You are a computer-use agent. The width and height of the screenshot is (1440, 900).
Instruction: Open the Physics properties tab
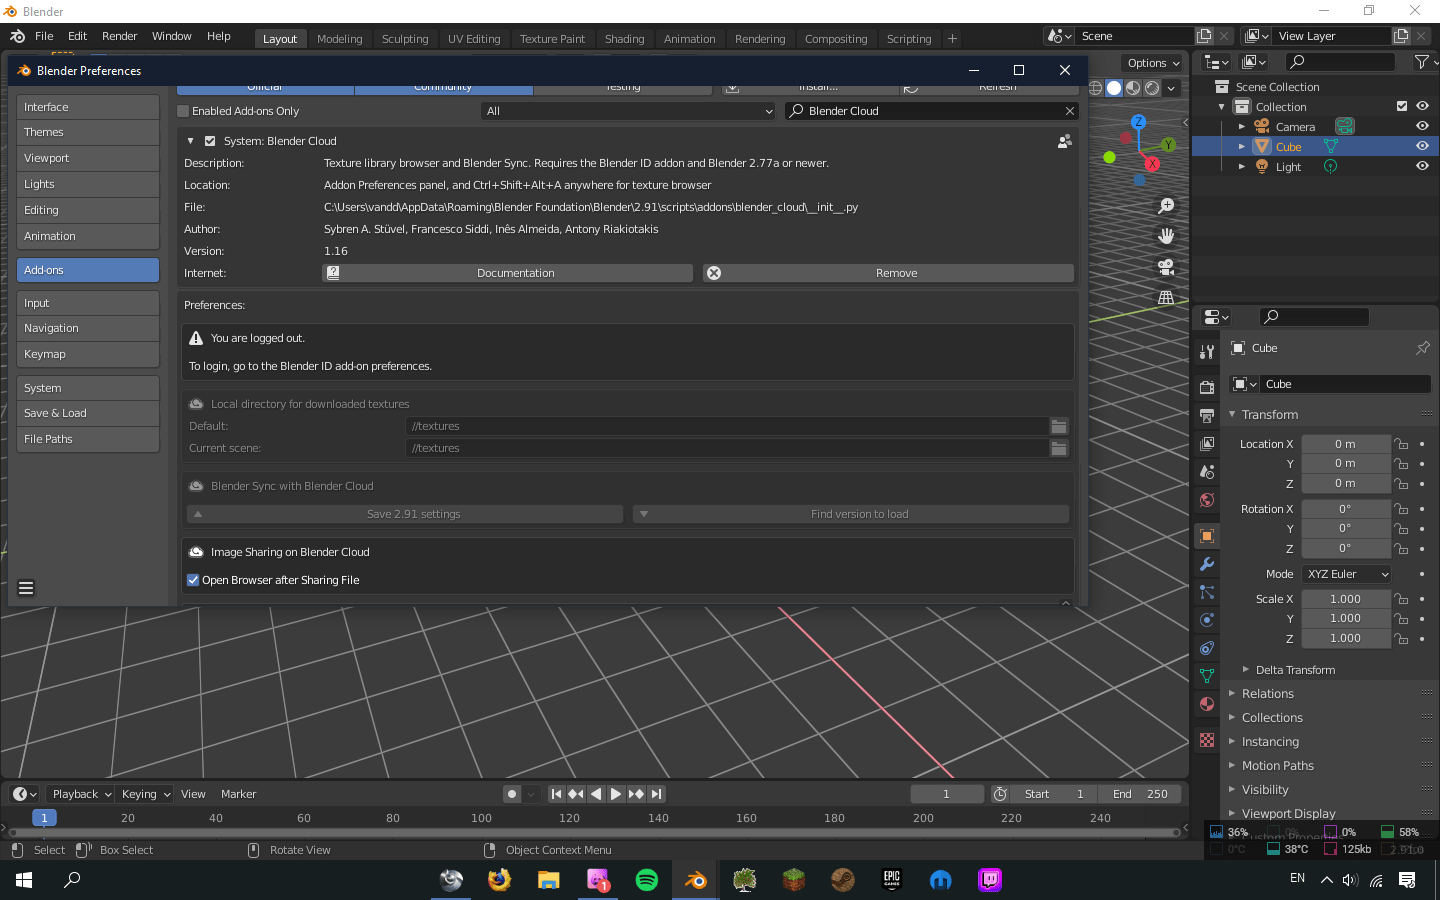click(1206, 618)
